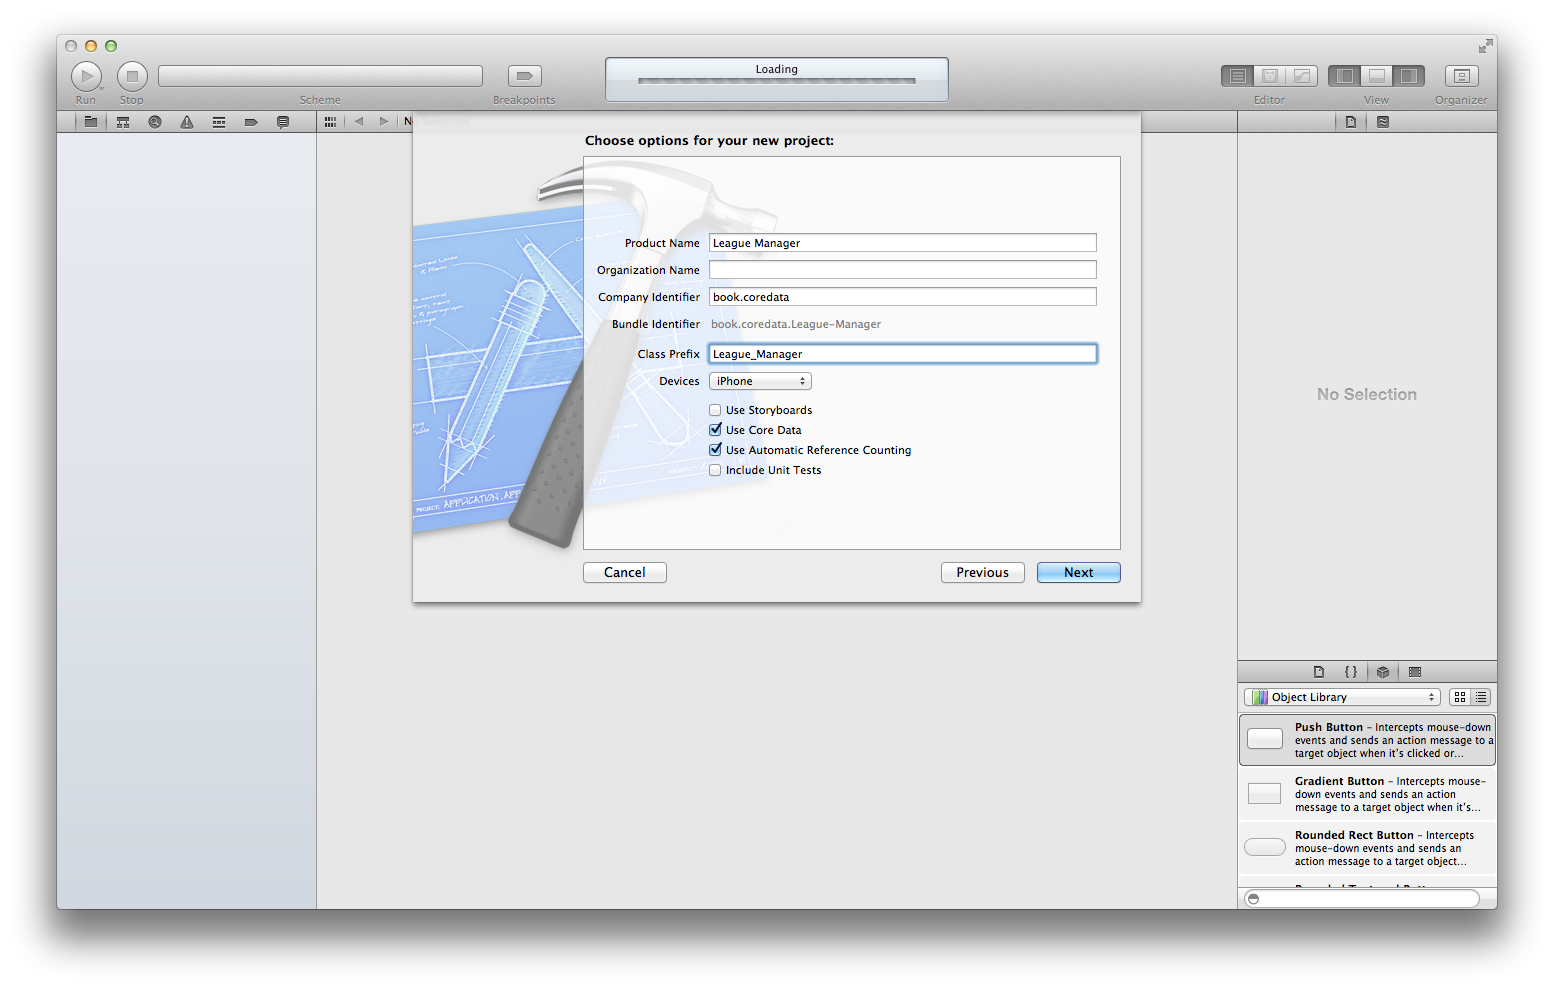Viewport: 1554px width, 988px height.
Task: Click the Company Identifier field
Action: (x=903, y=297)
